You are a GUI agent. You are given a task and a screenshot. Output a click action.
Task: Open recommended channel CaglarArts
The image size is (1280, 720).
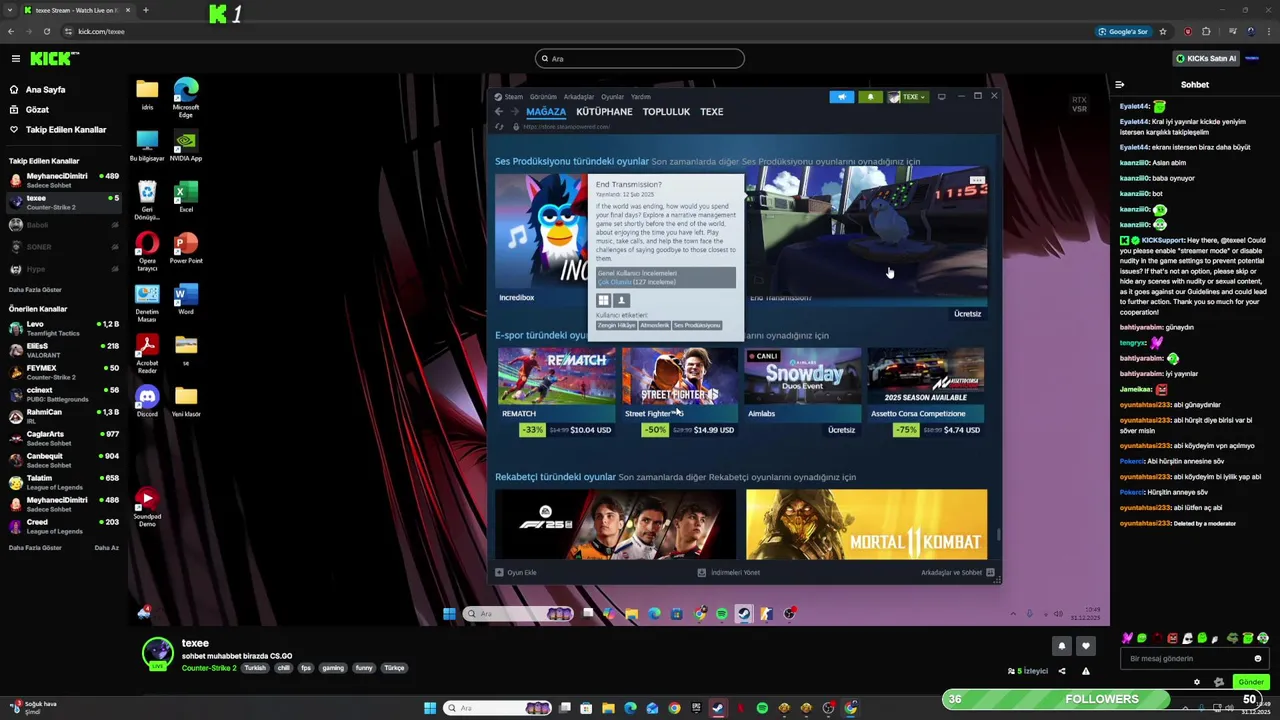click(x=64, y=438)
